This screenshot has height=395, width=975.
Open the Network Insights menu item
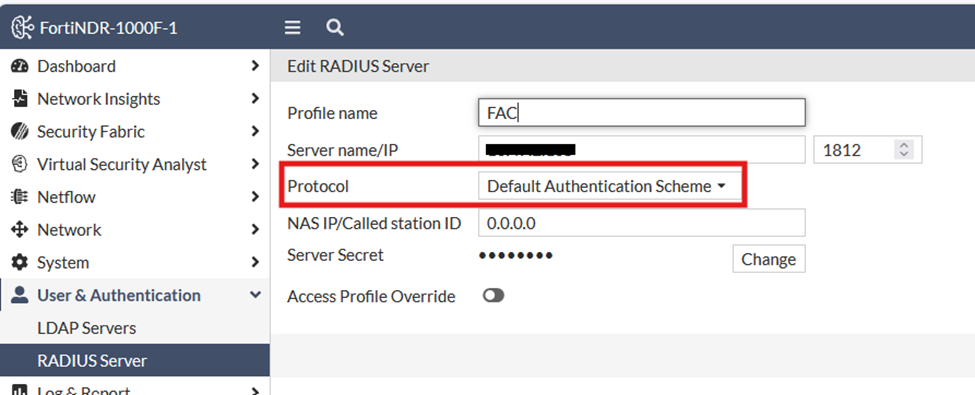(135, 98)
